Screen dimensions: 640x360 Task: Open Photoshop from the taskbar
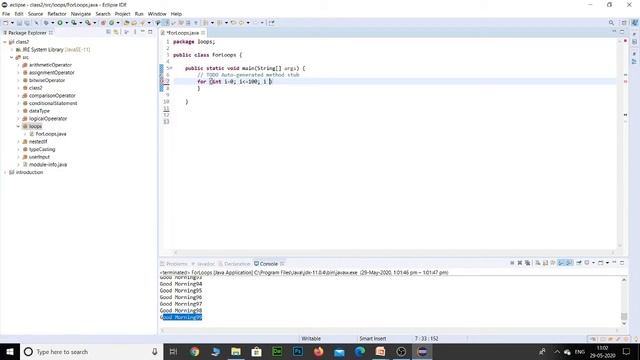click(x=298, y=351)
